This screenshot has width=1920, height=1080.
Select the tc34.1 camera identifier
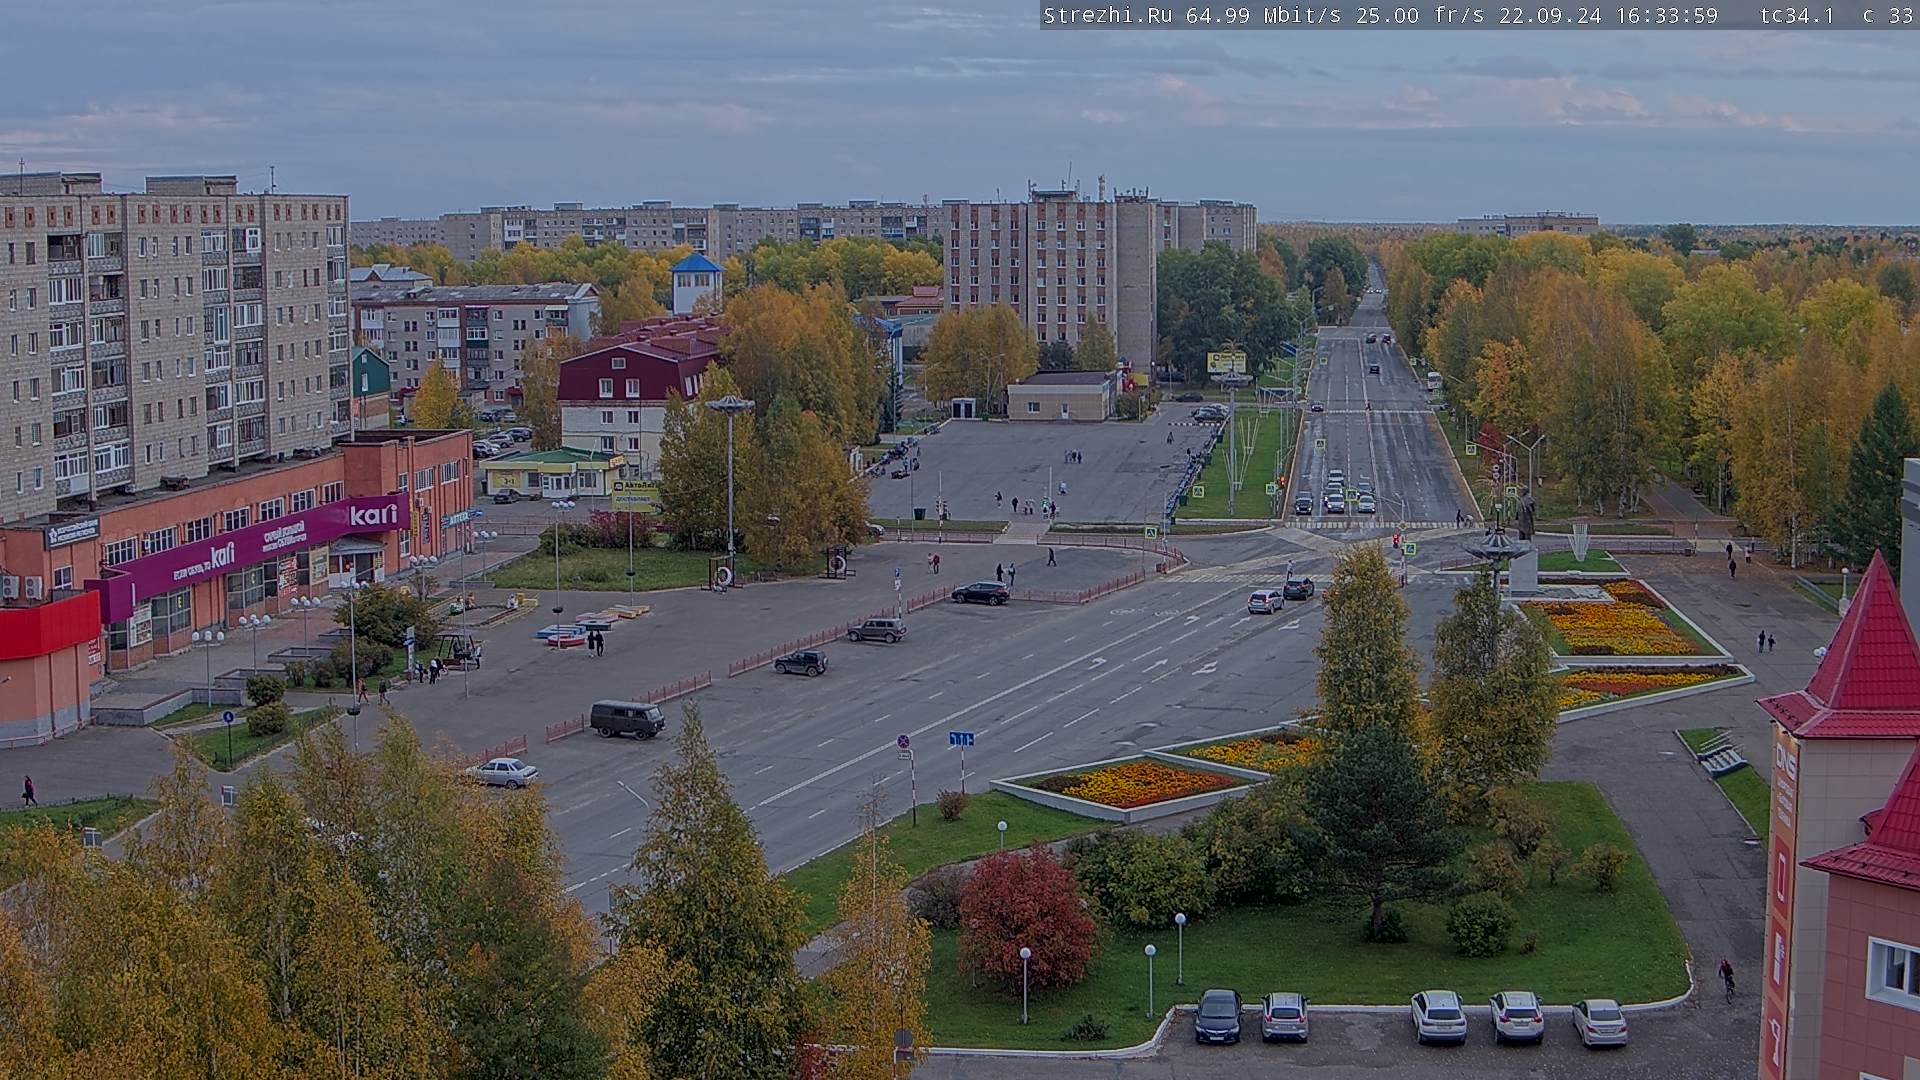coord(1797,15)
